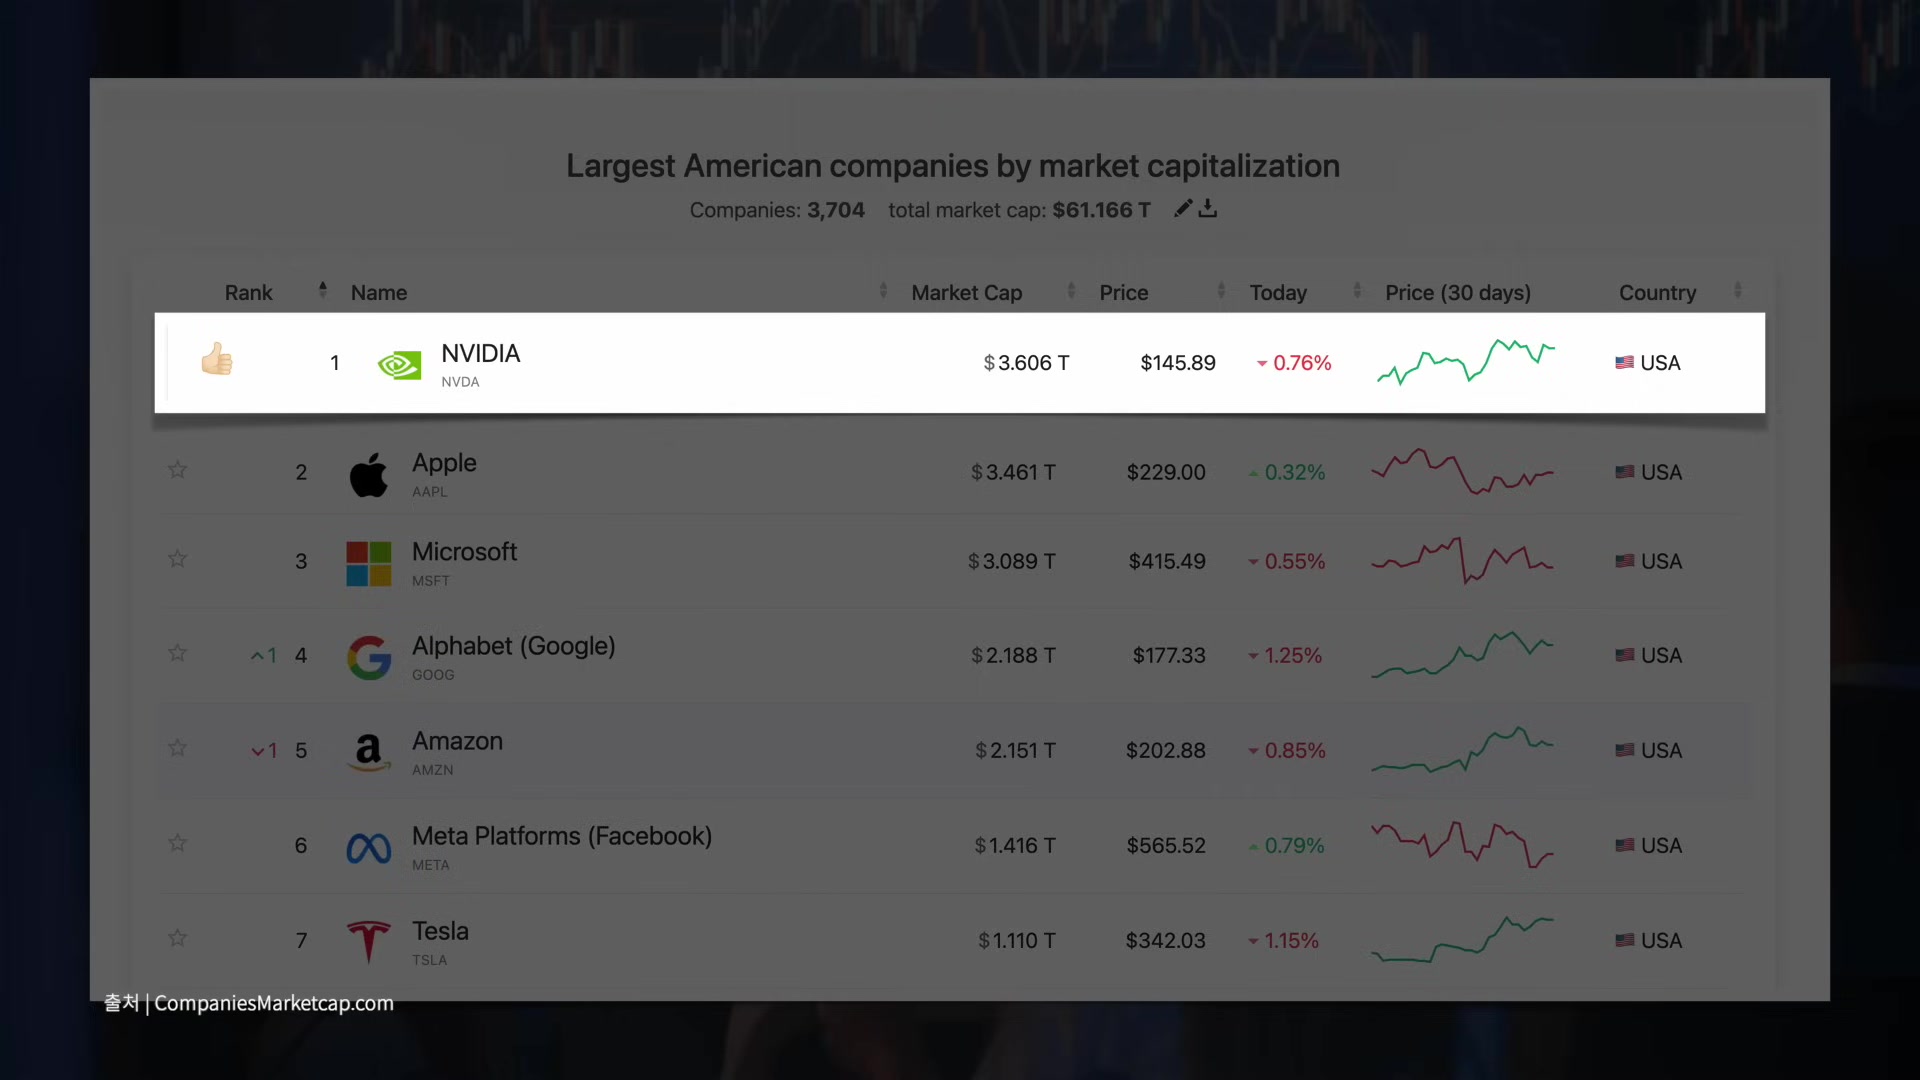Sort by Market Cap column arrows
This screenshot has width=1920, height=1080.
(x=1071, y=291)
